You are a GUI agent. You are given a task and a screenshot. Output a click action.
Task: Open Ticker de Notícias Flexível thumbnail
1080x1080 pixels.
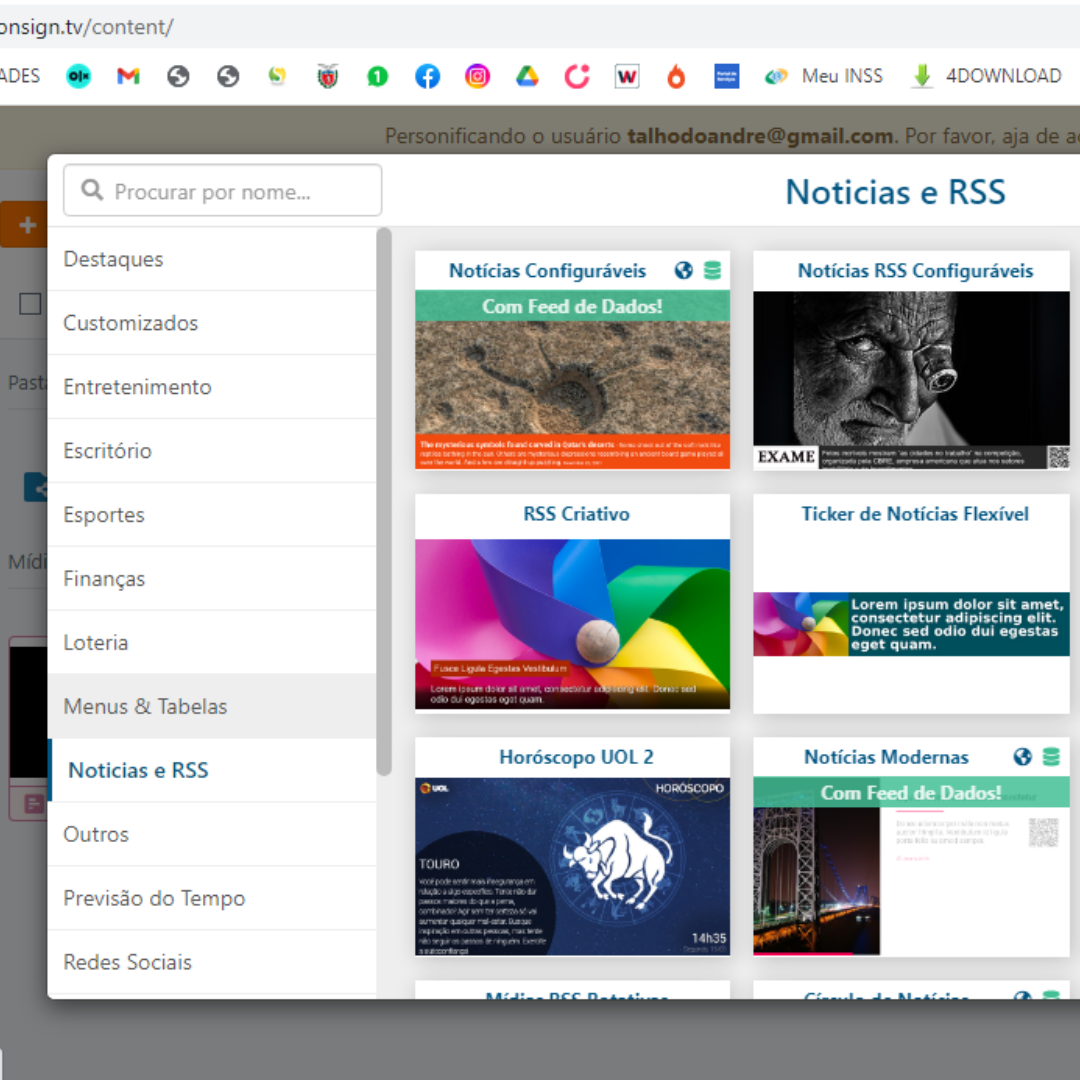click(x=911, y=624)
